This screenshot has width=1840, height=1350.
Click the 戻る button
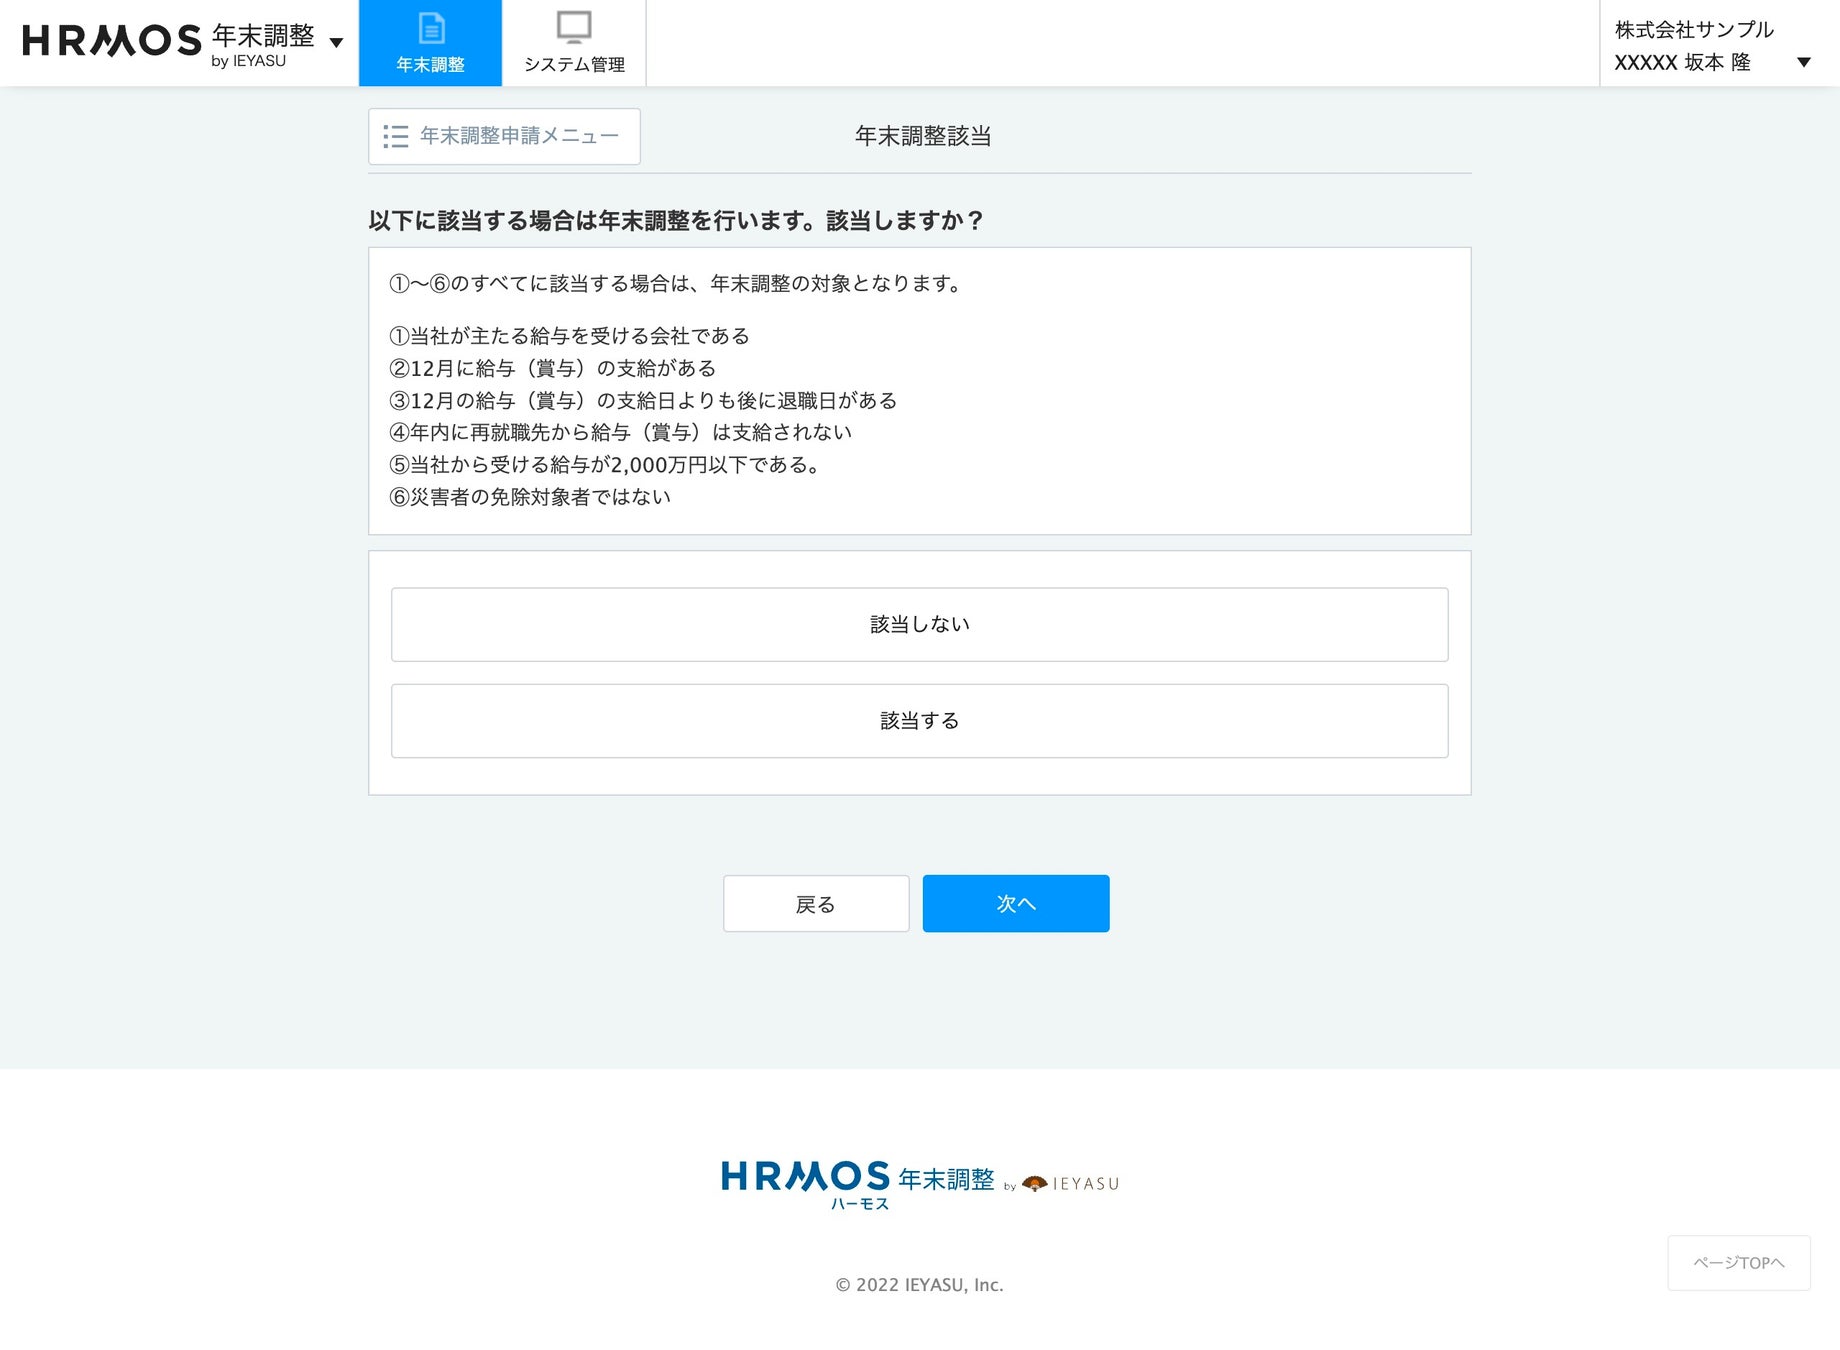pos(816,904)
